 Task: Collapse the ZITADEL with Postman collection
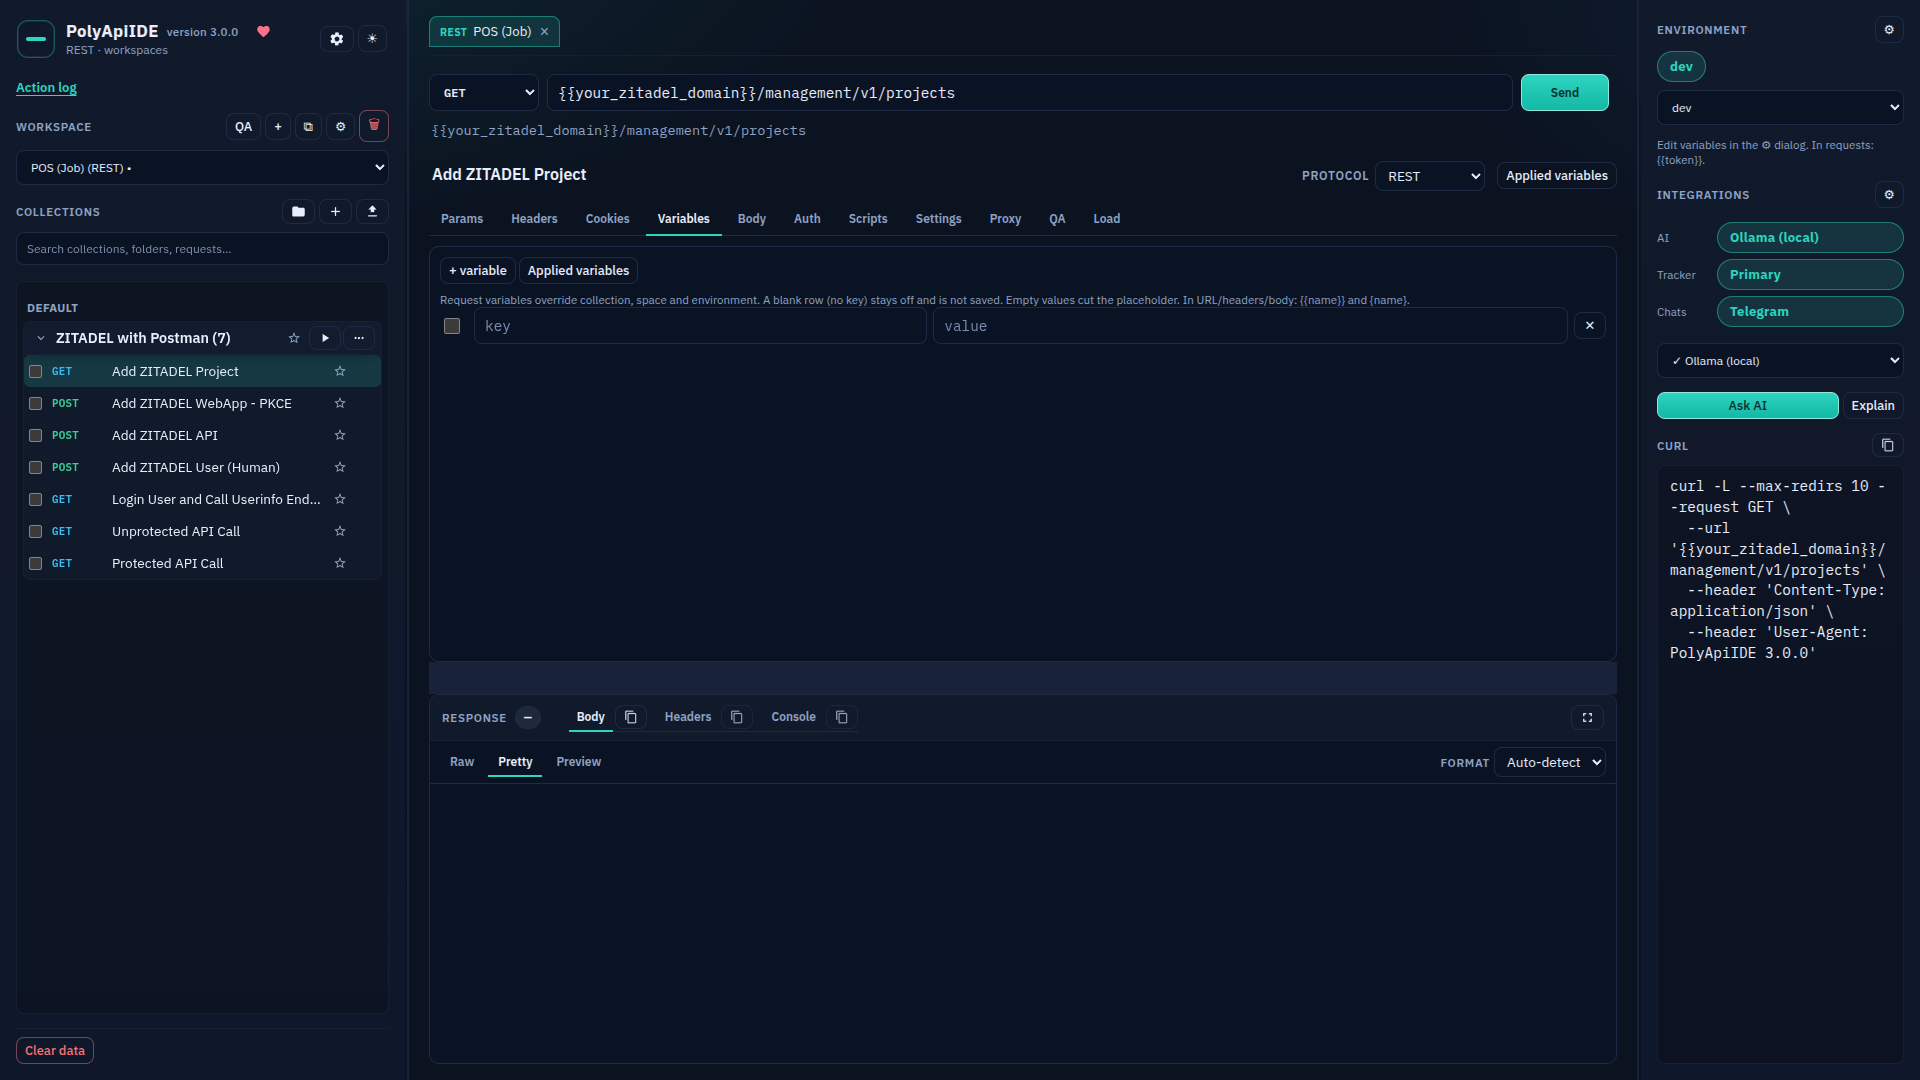pos(41,338)
